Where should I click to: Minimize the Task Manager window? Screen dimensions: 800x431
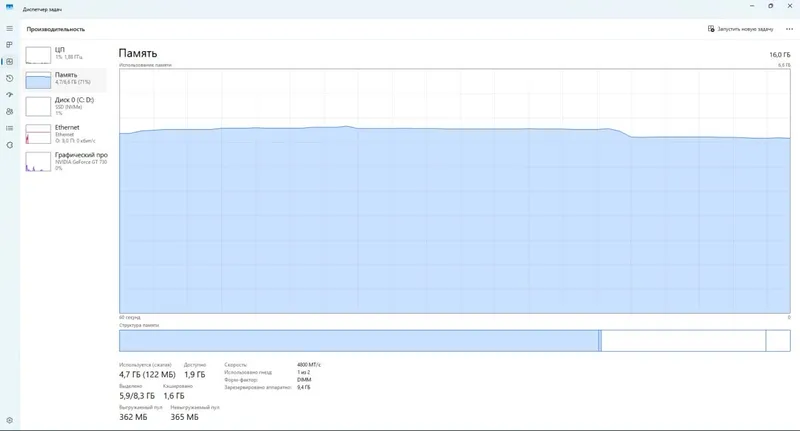pos(752,6)
